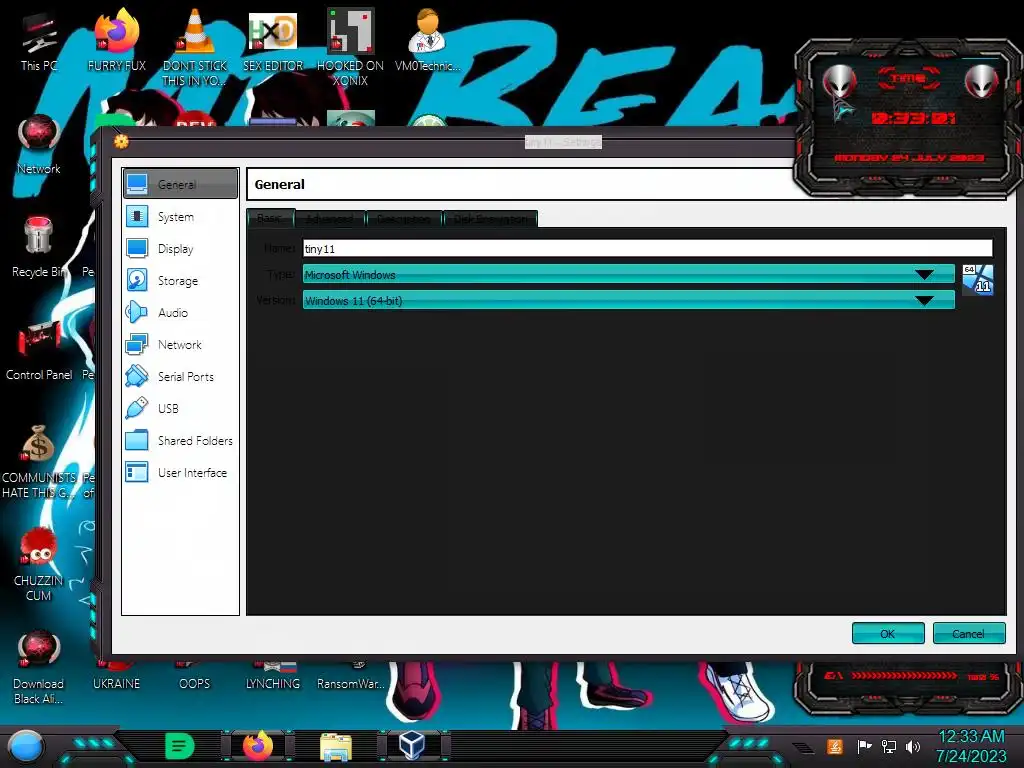Select the This PC desktop icon

point(39,42)
